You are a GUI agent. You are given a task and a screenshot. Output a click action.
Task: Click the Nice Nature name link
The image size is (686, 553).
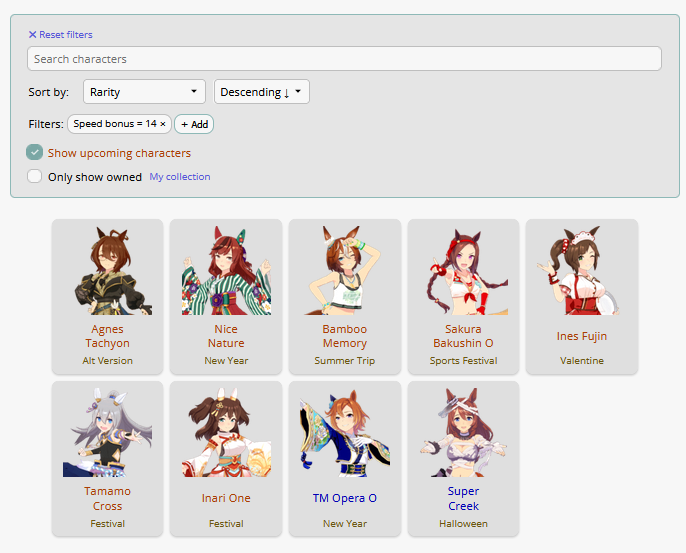226,336
